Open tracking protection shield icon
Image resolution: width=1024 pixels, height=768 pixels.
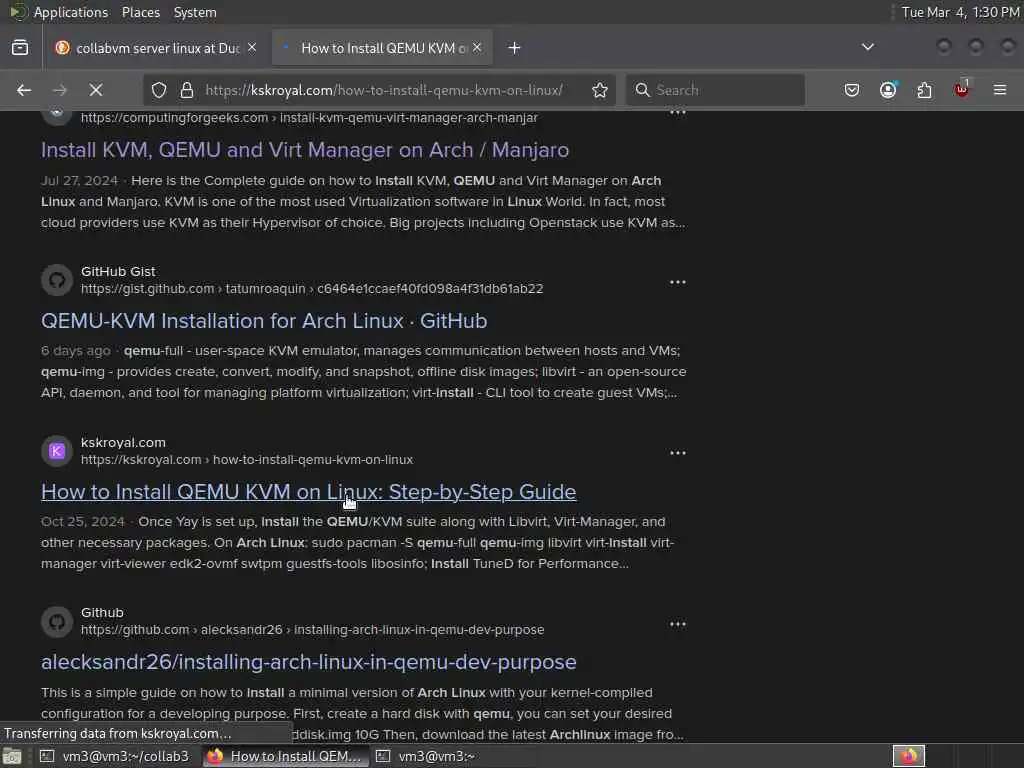pyautogui.click(x=159, y=90)
